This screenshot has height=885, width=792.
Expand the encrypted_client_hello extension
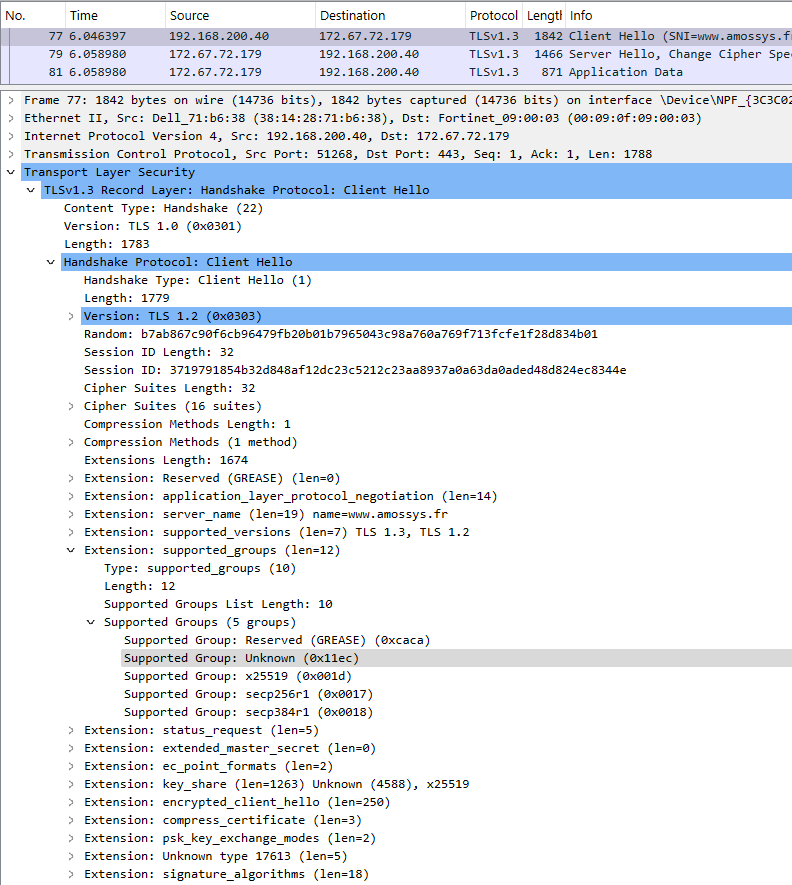coord(71,802)
